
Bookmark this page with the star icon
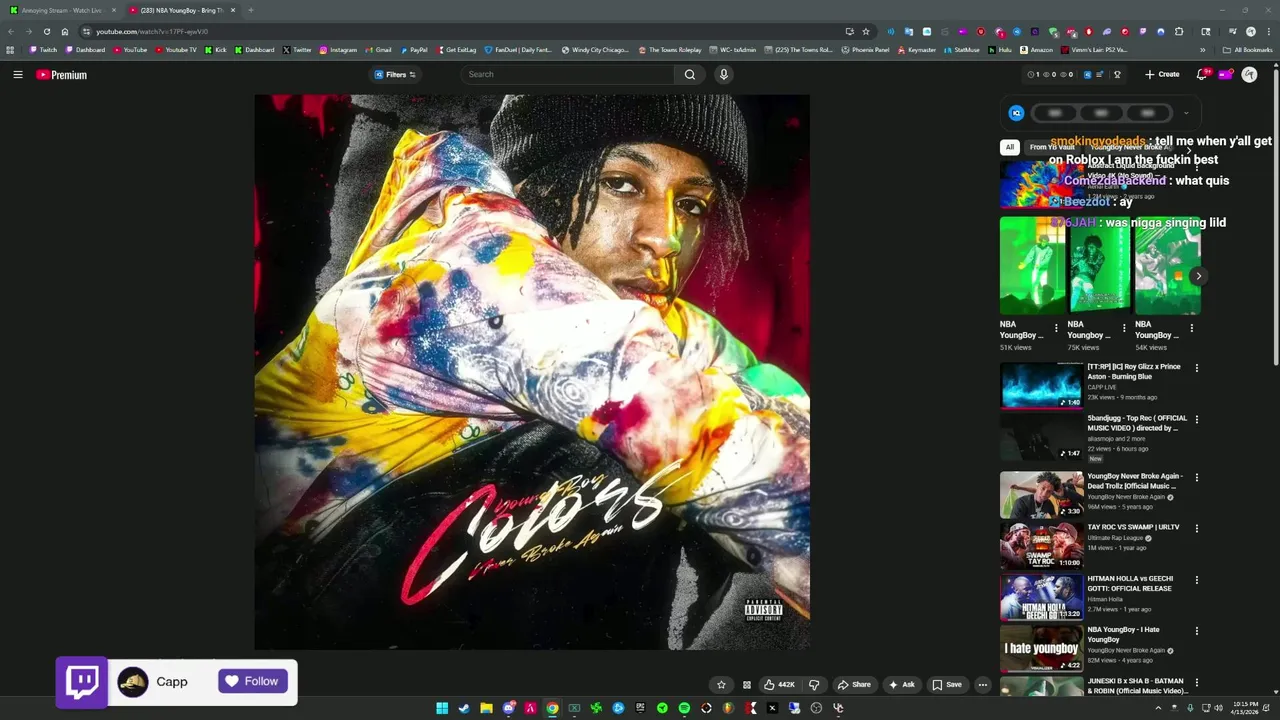(x=866, y=31)
